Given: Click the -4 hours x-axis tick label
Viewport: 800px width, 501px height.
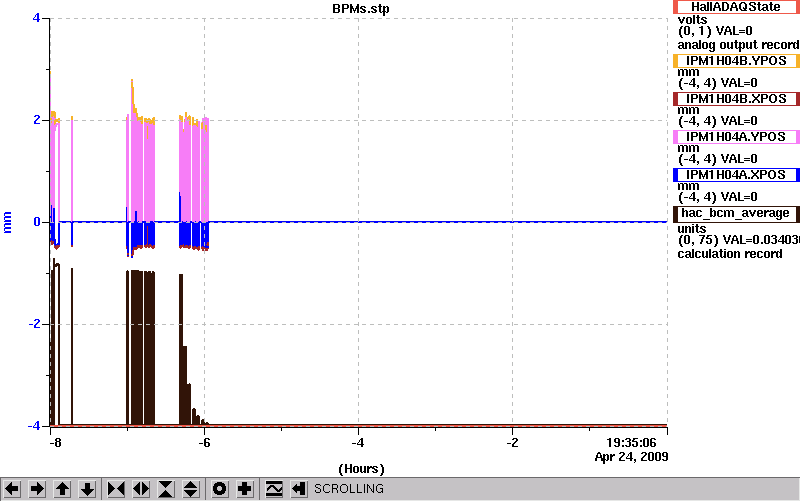Looking at the screenshot, I should click(358, 442).
